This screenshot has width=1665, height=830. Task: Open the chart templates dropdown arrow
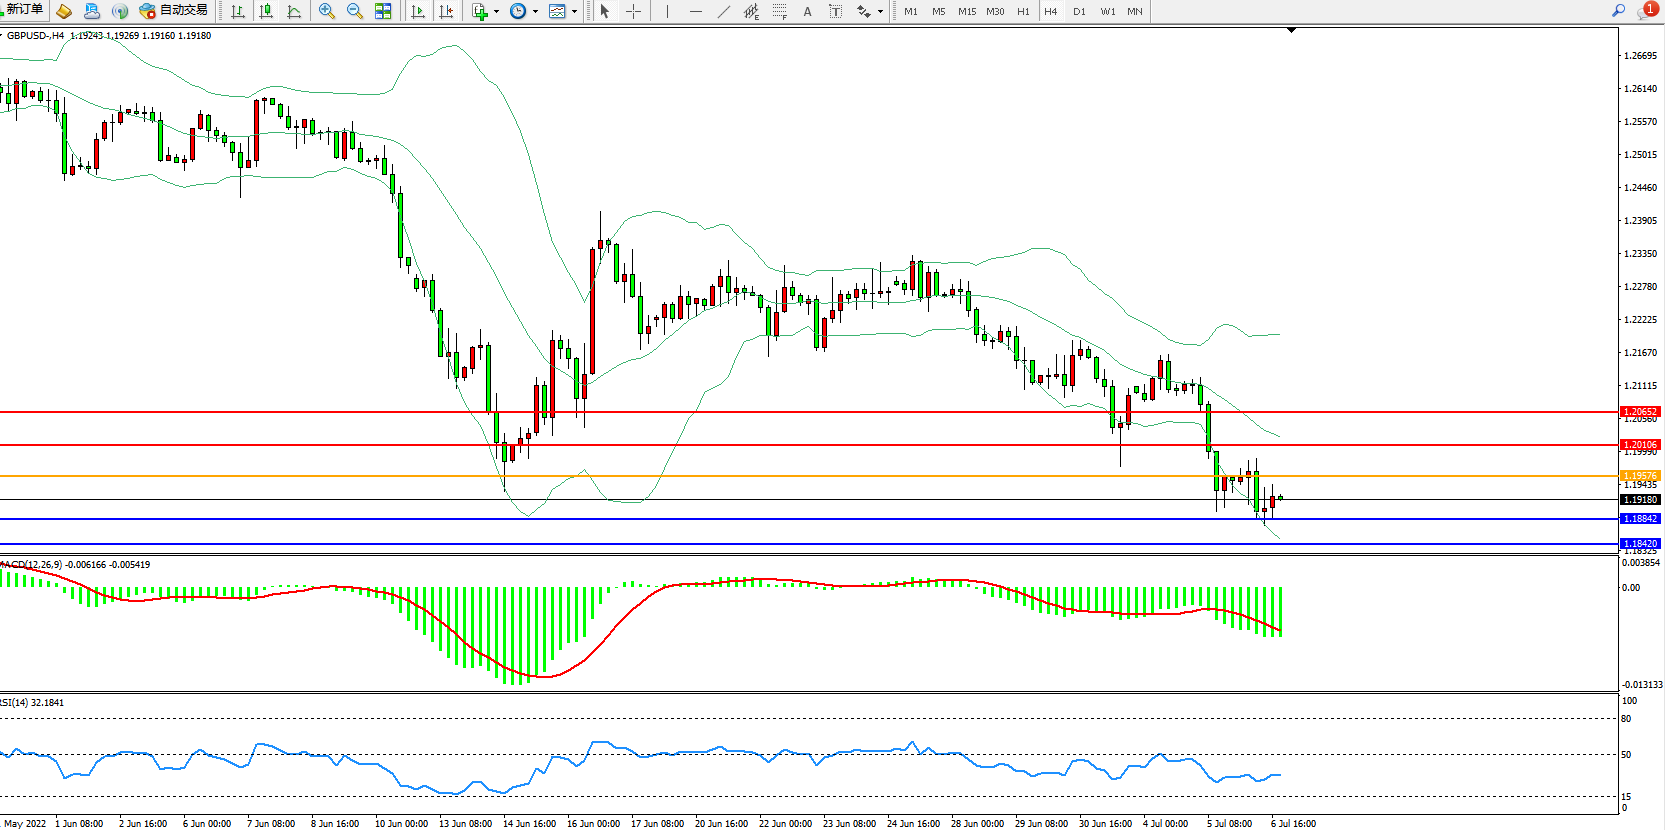[x=574, y=12]
